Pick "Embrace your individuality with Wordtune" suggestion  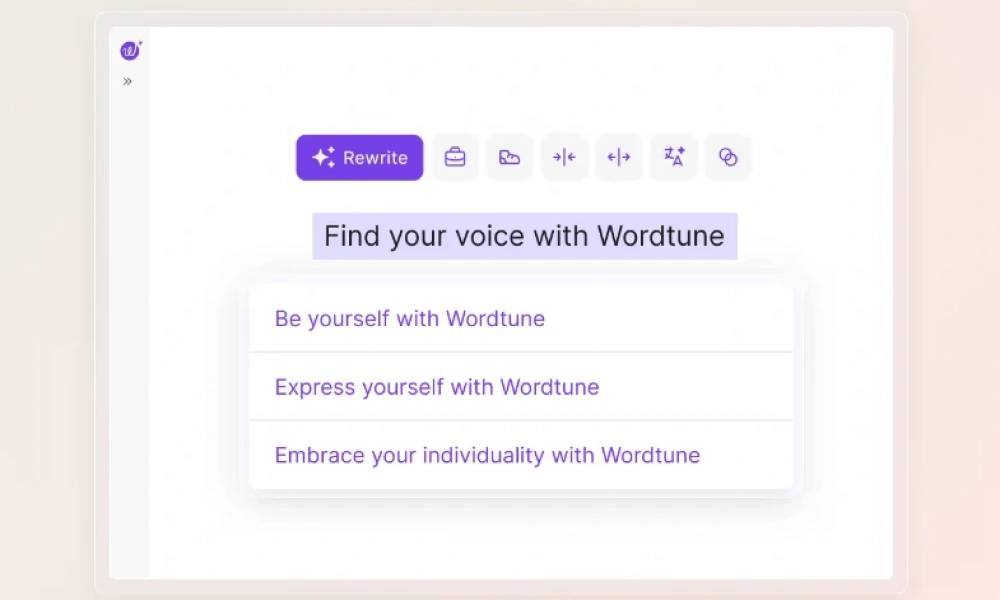[521, 455]
